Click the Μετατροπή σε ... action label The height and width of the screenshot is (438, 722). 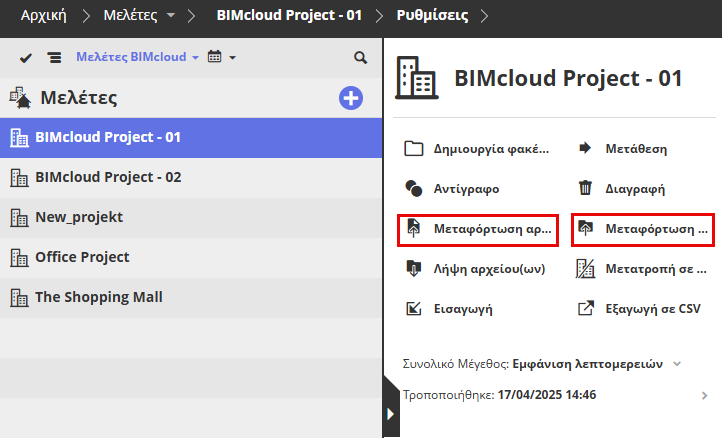click(656, 269)
